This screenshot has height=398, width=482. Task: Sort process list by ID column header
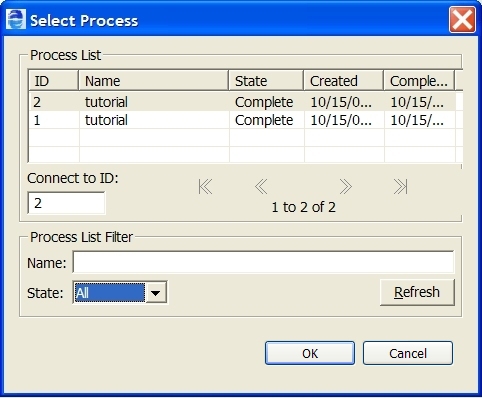(x=54, y=80)
